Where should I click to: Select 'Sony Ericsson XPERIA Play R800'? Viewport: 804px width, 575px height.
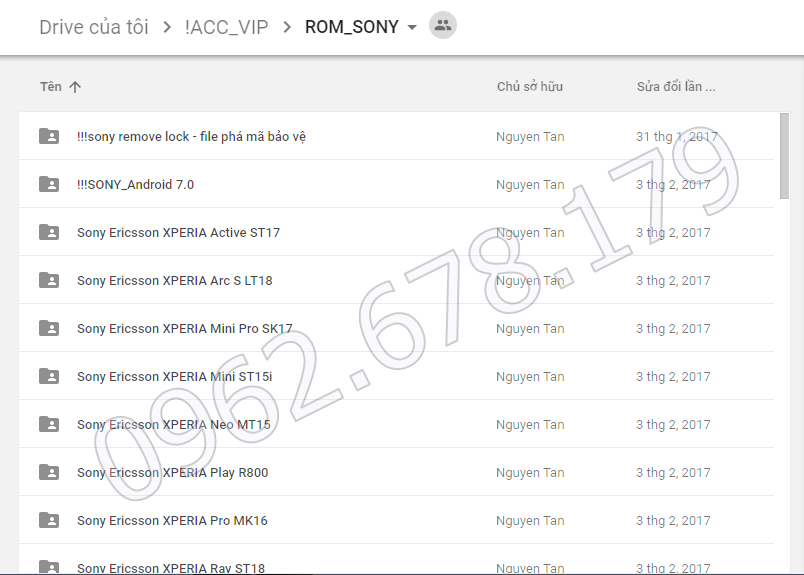coord(173,472)
